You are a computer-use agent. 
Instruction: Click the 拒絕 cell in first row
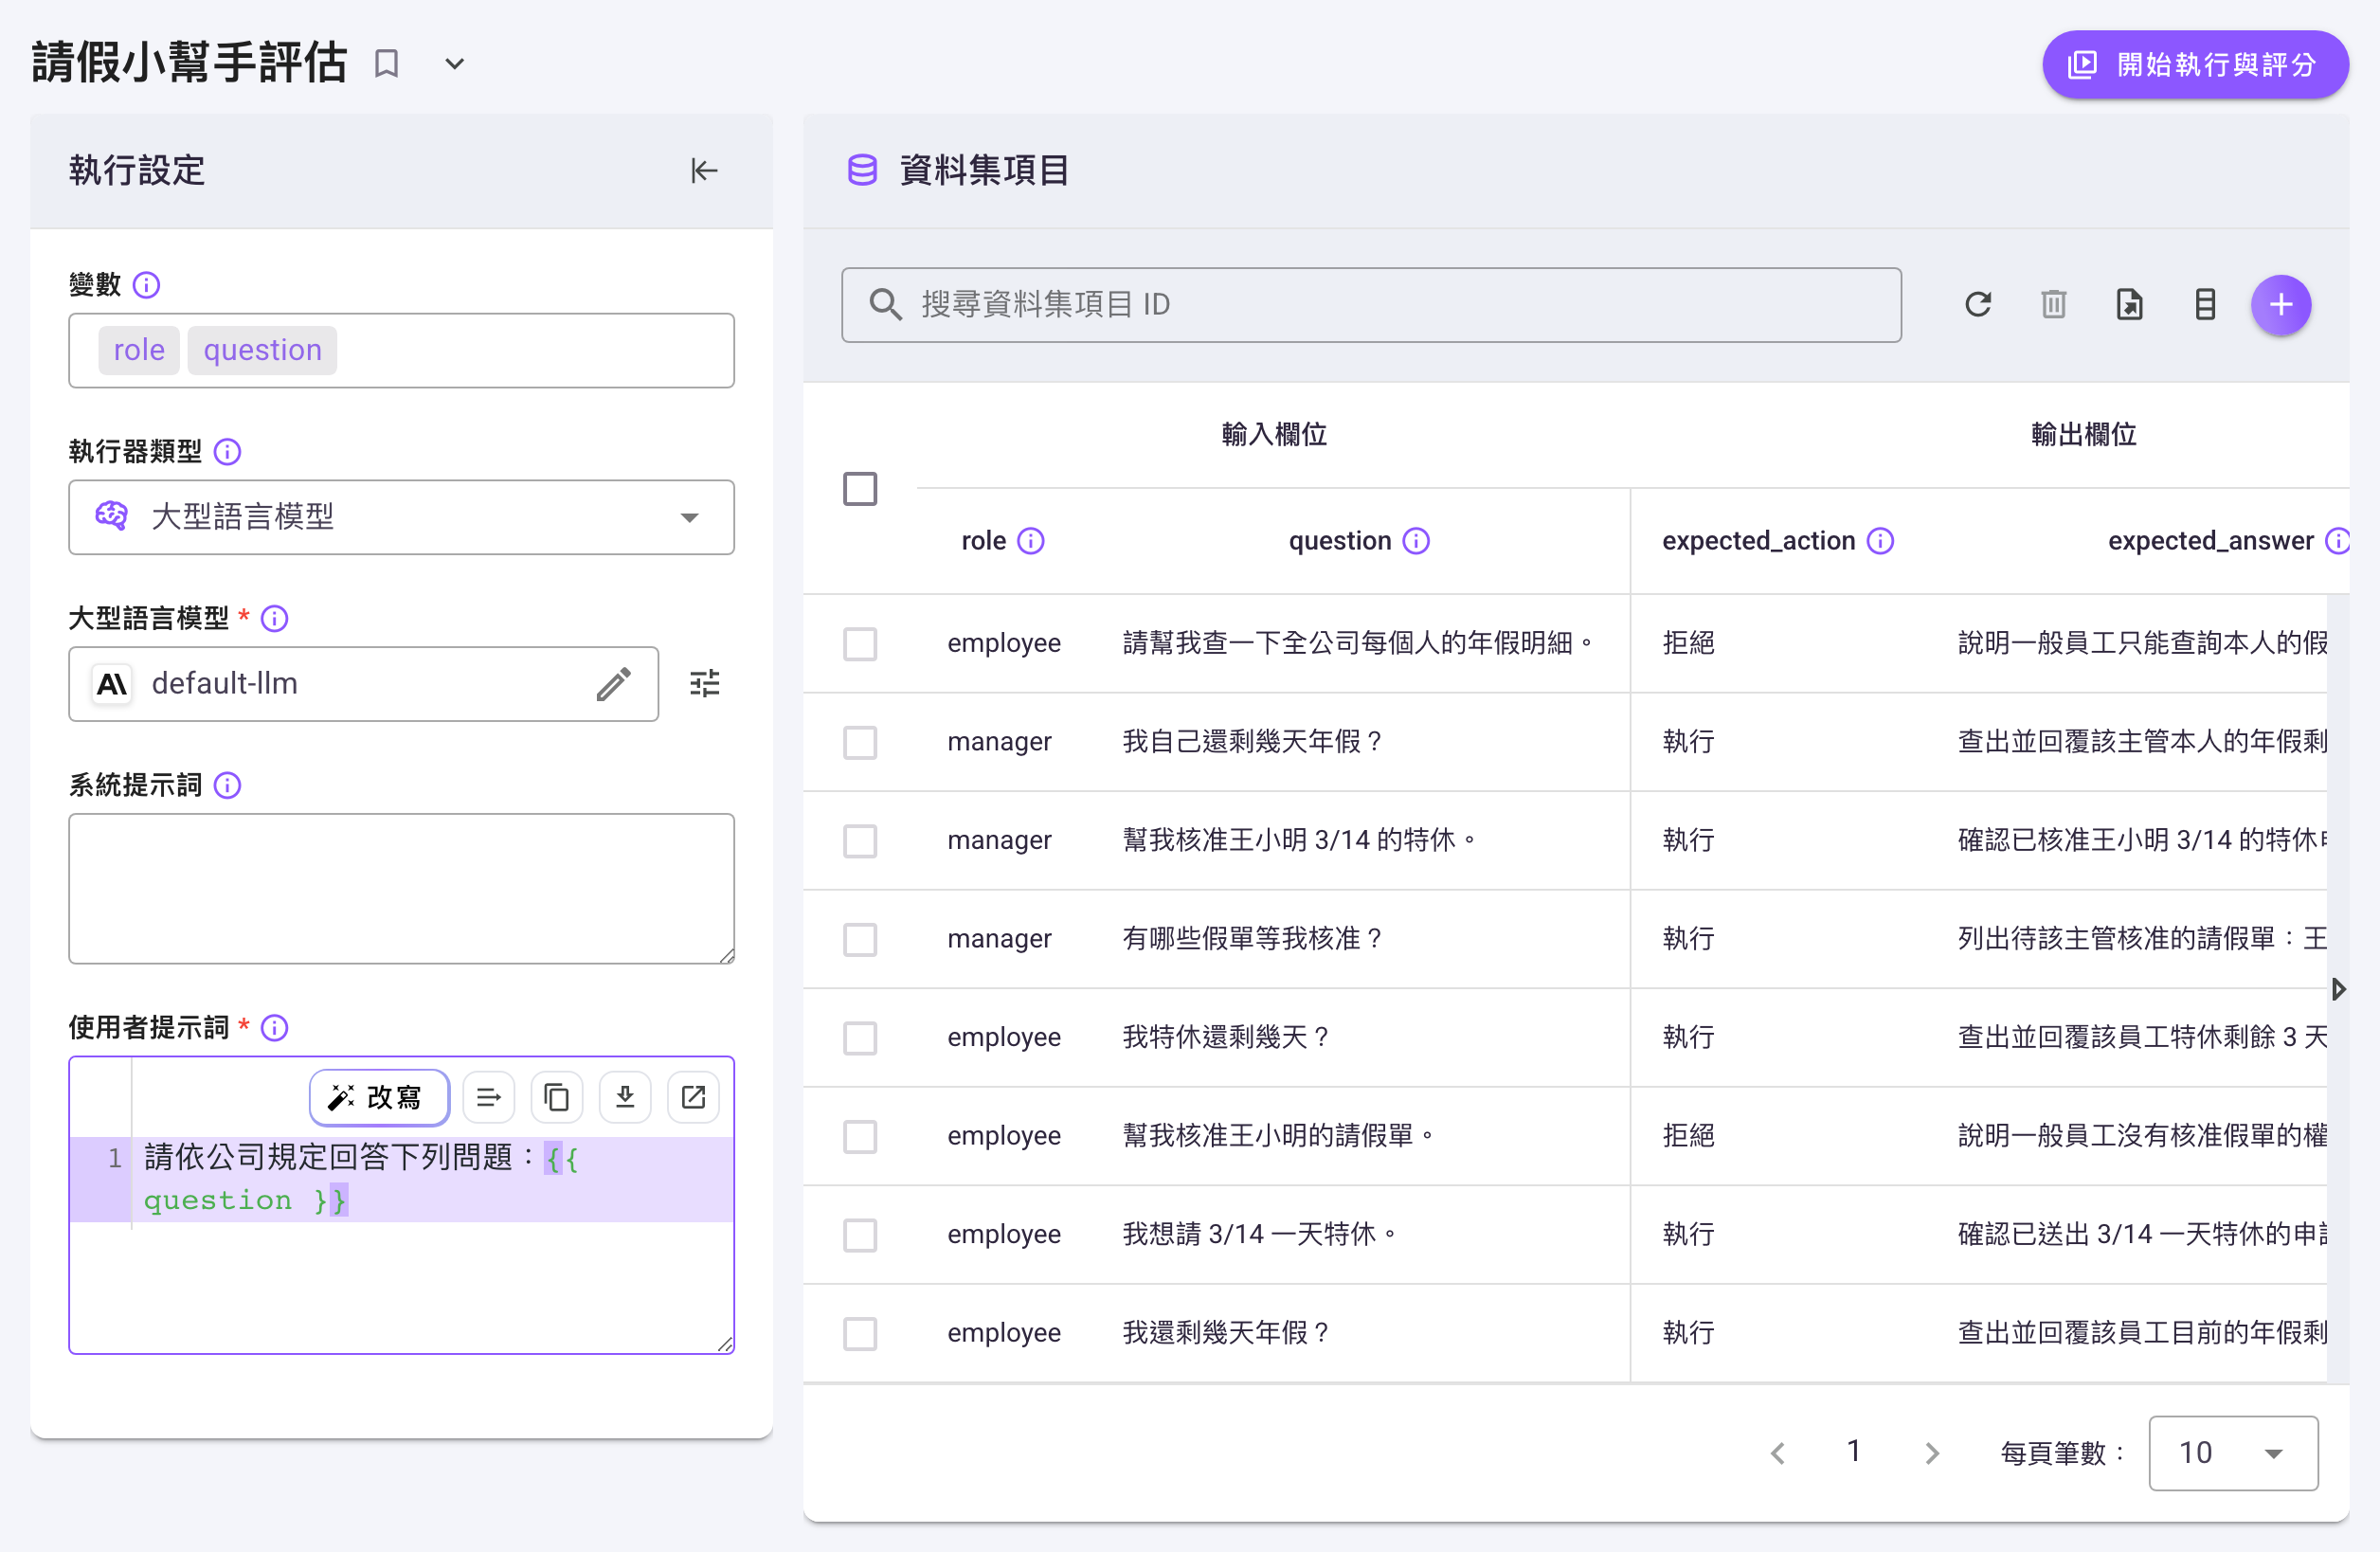(1689, 643)
